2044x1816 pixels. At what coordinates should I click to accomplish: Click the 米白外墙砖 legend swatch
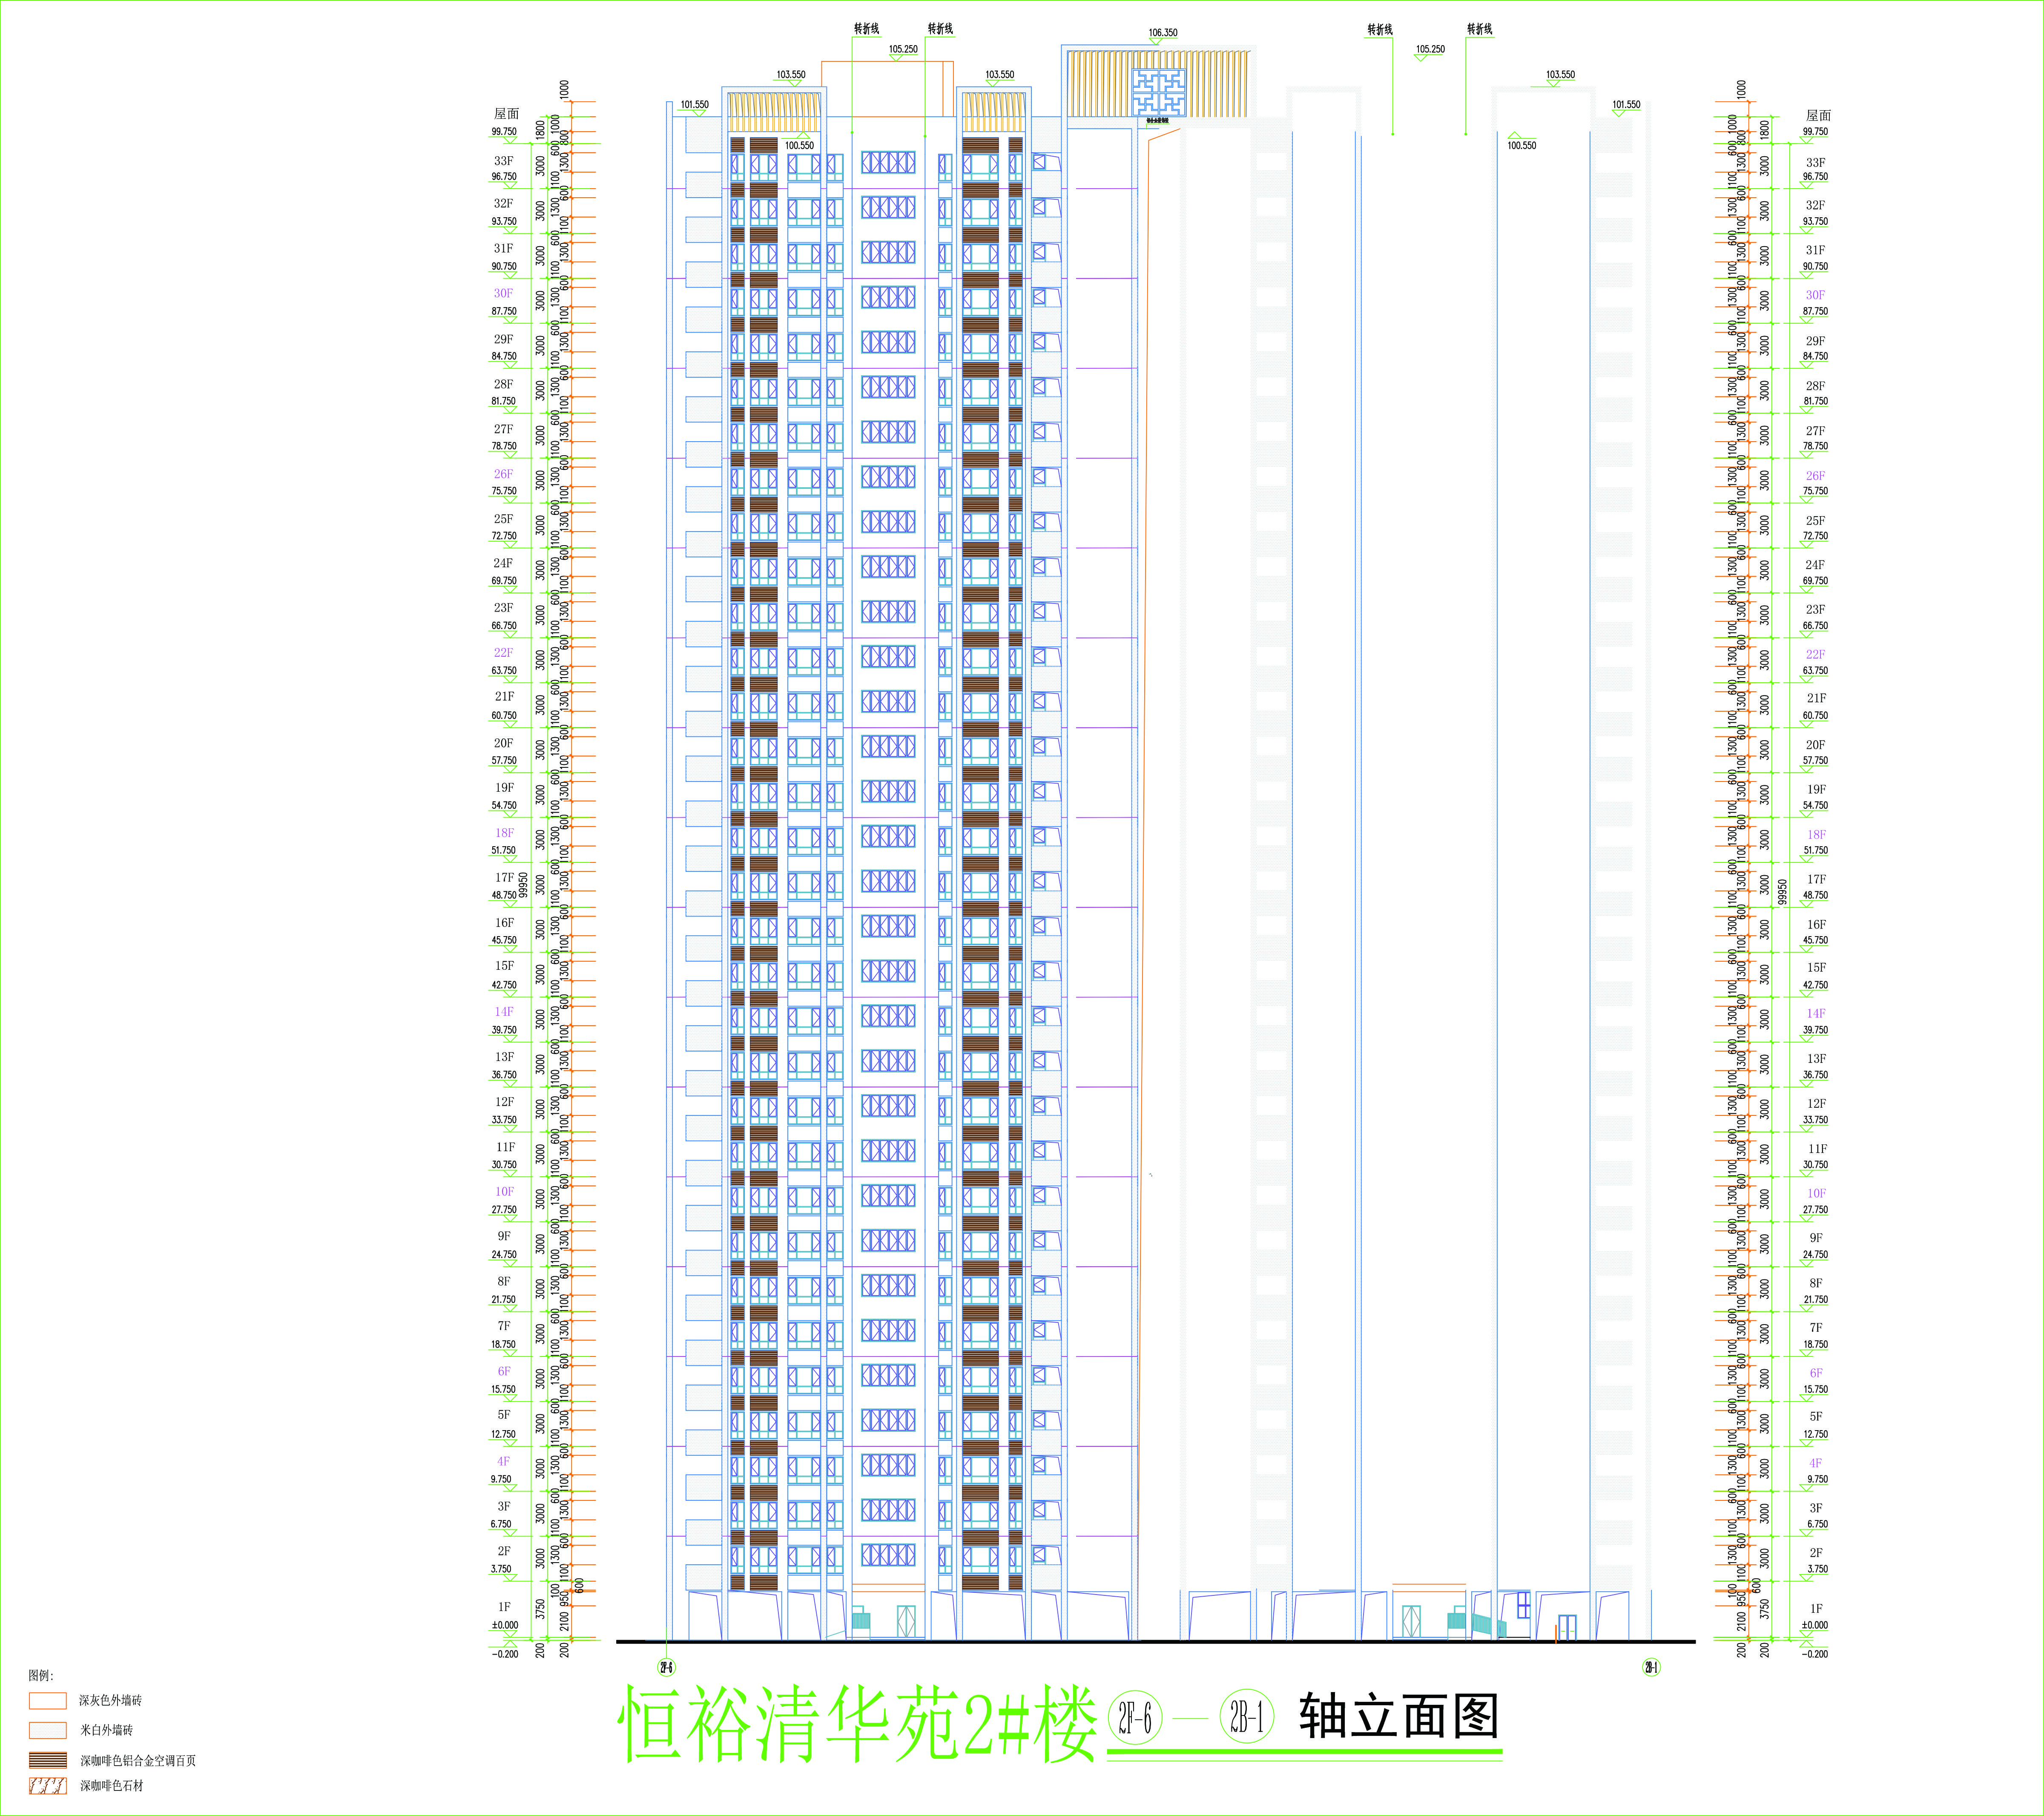pos(48,1730)
